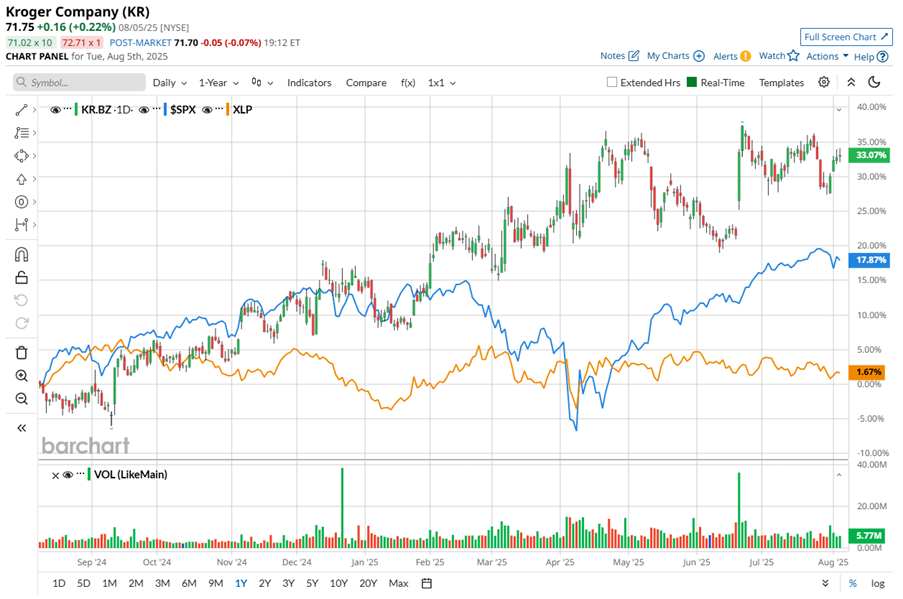
Task: Open the Compare symbols button
Action: pyautogui.click(x=366, y=82)
